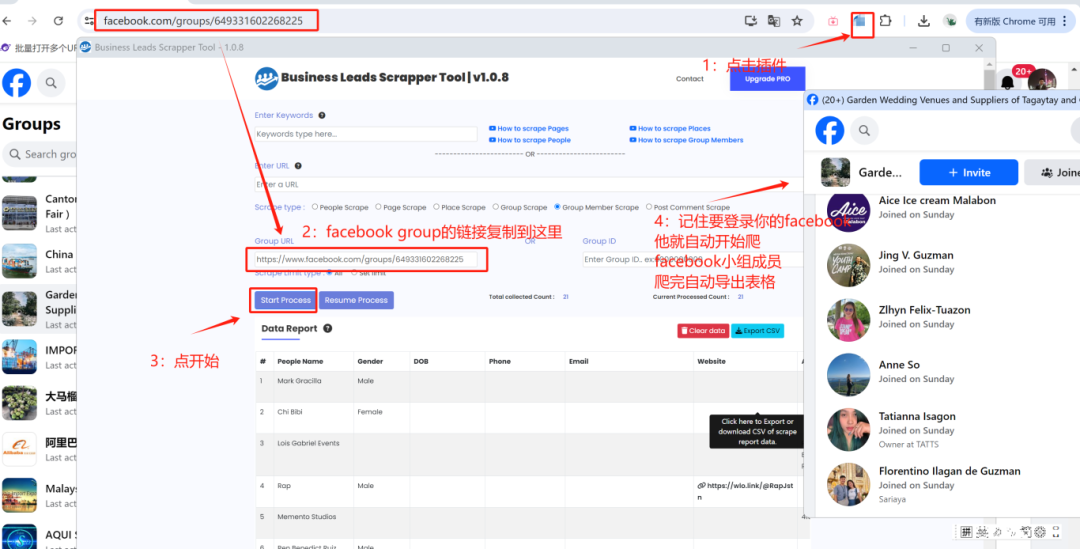Click search icon beside left Facebook logo
Screen dimensions: 1080x549
click(51, 83)
